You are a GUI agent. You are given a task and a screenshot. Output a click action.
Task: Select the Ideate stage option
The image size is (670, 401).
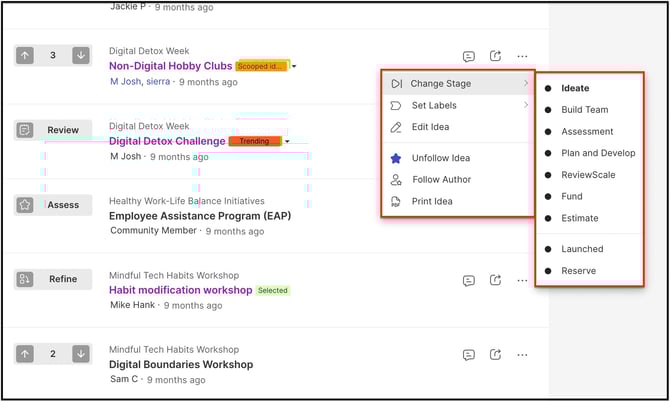click(x=575, y=88)
